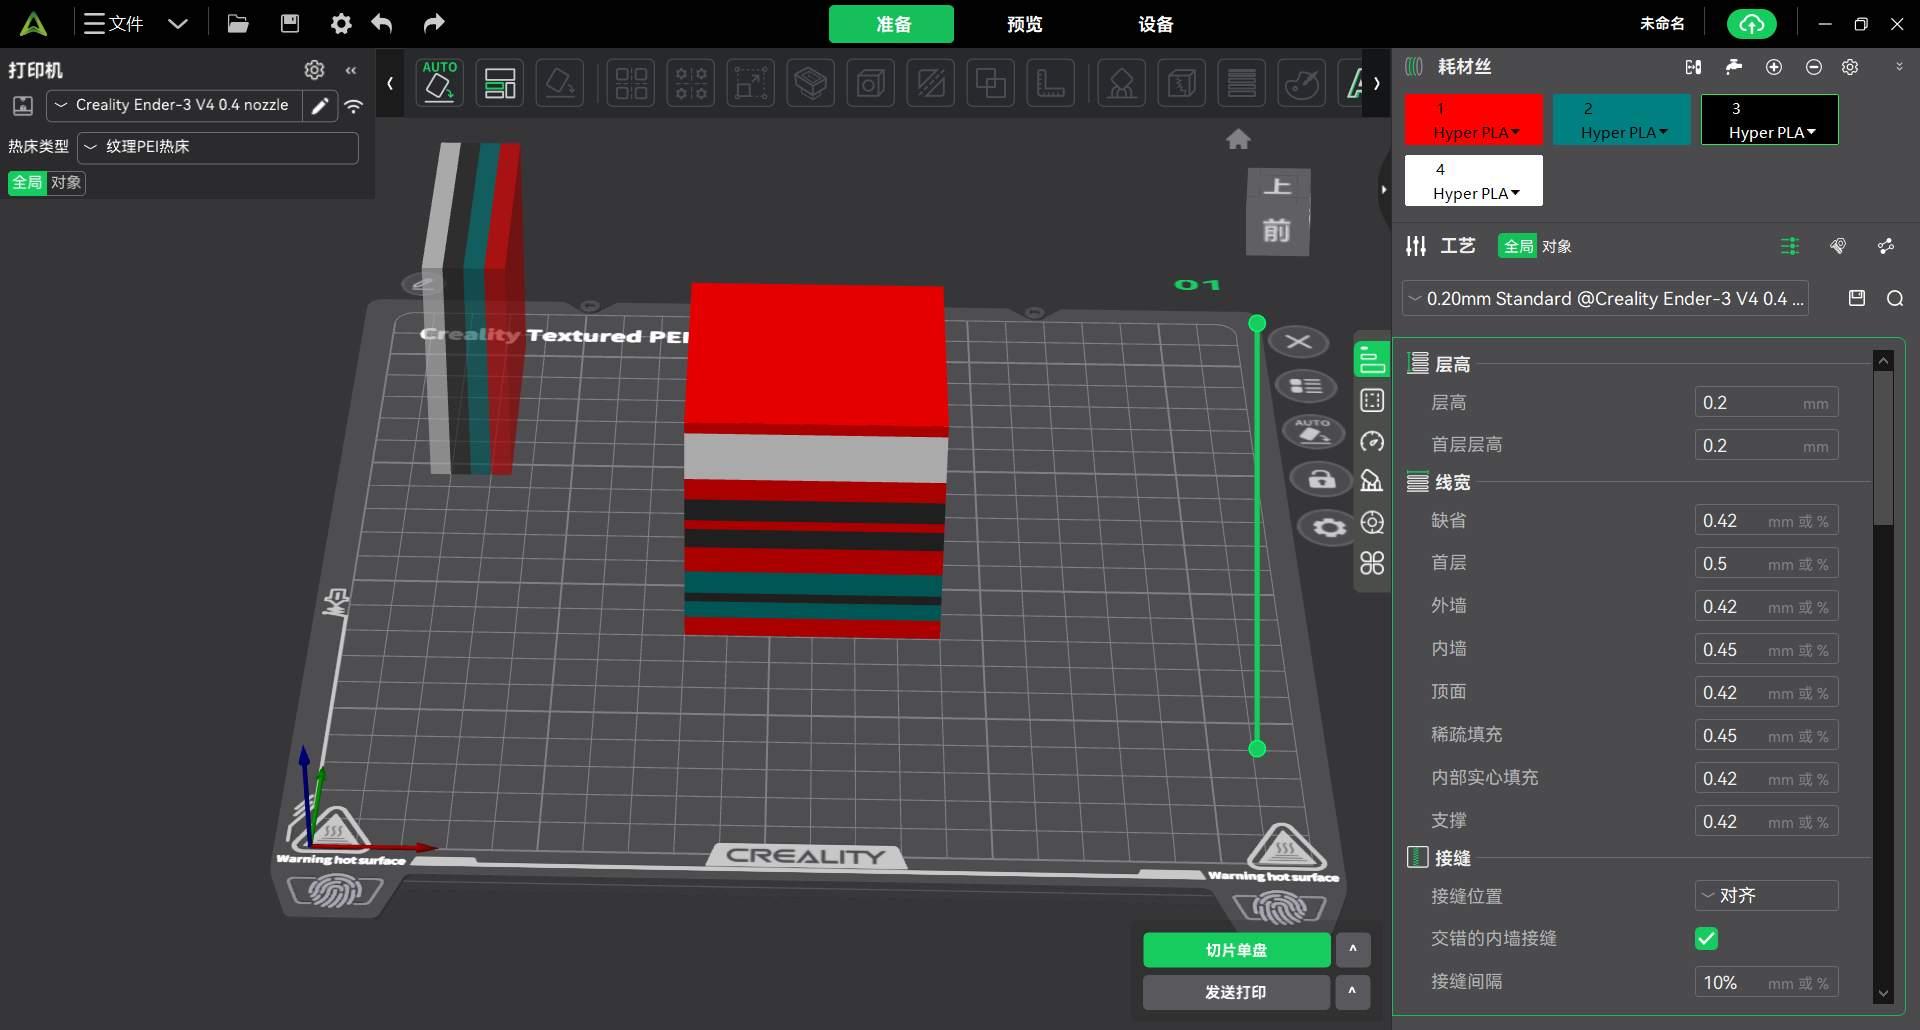Open the Creality Ender-3 V4 printer dropdown

175,105
